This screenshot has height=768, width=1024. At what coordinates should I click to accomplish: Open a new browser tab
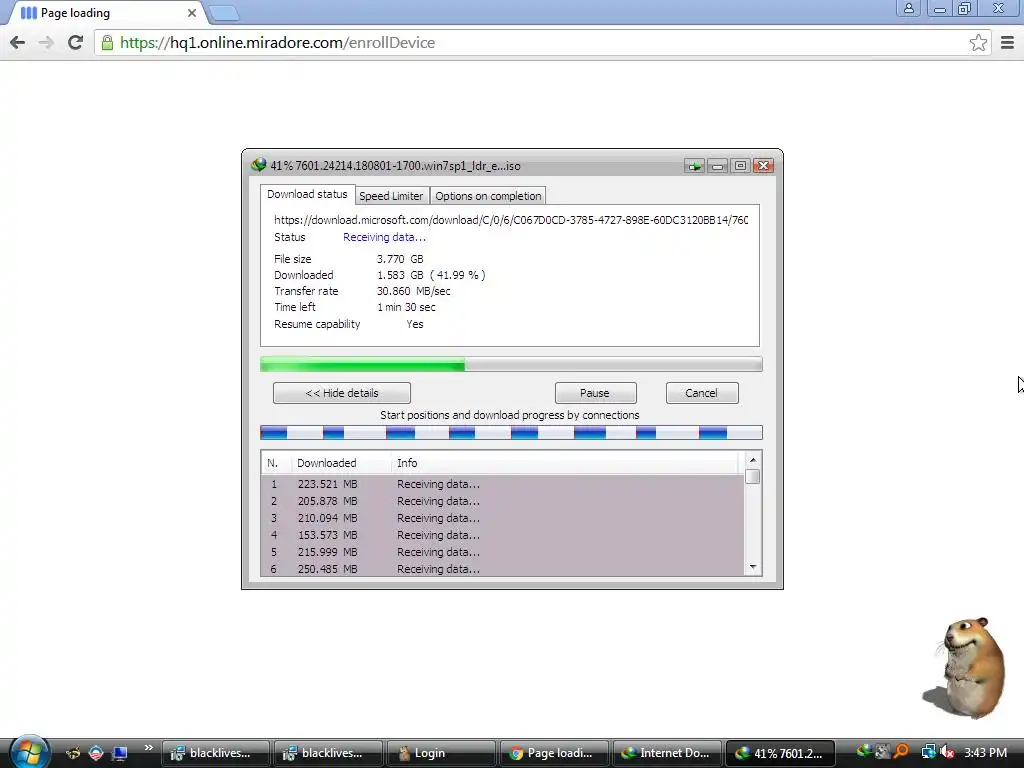point(224,13)
